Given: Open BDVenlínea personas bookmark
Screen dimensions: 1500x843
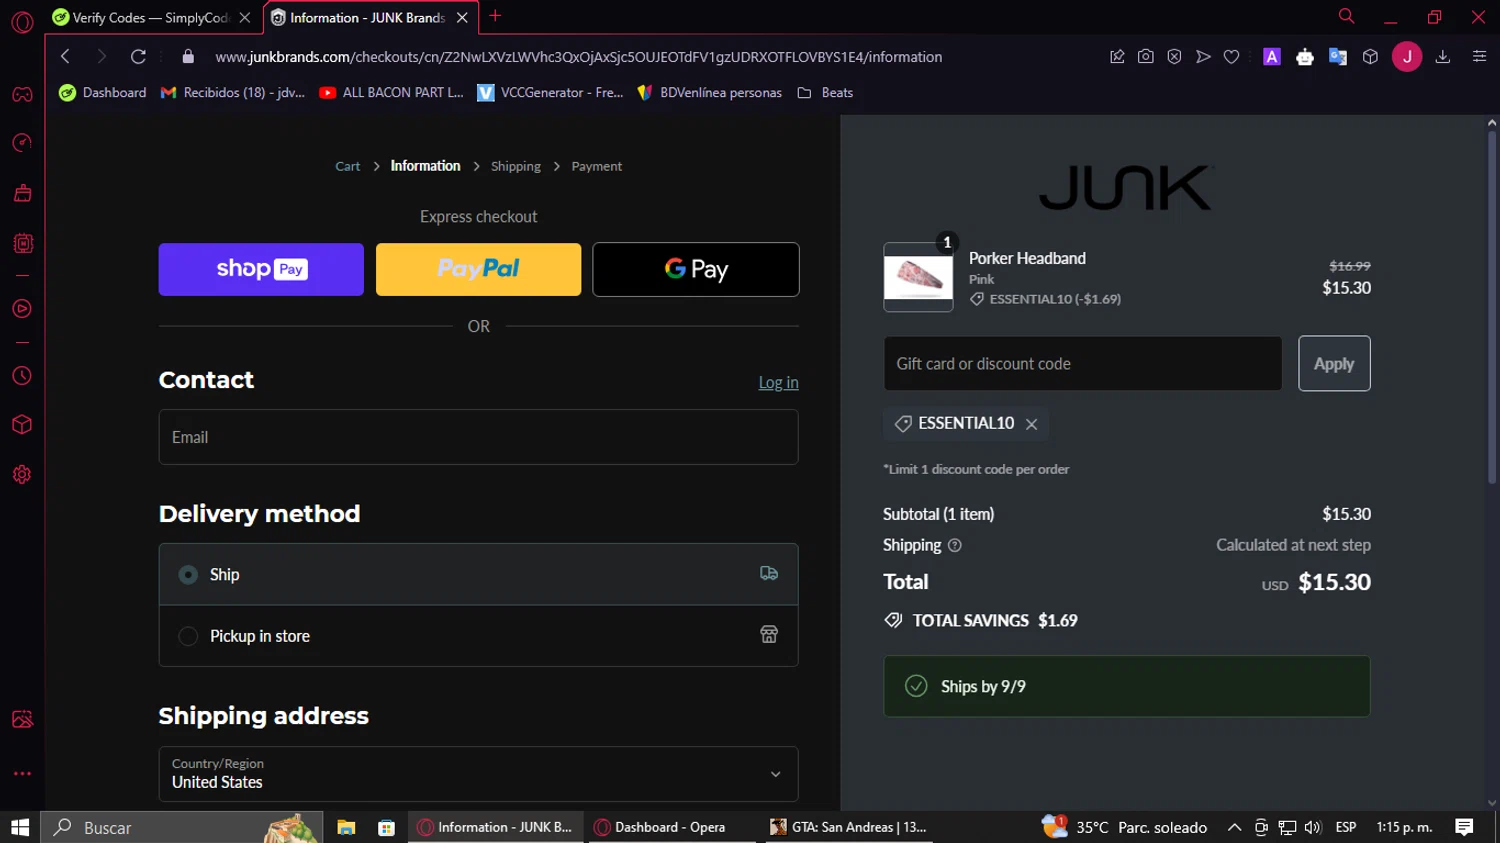Looking at the screenshot, I should (710, 93).
